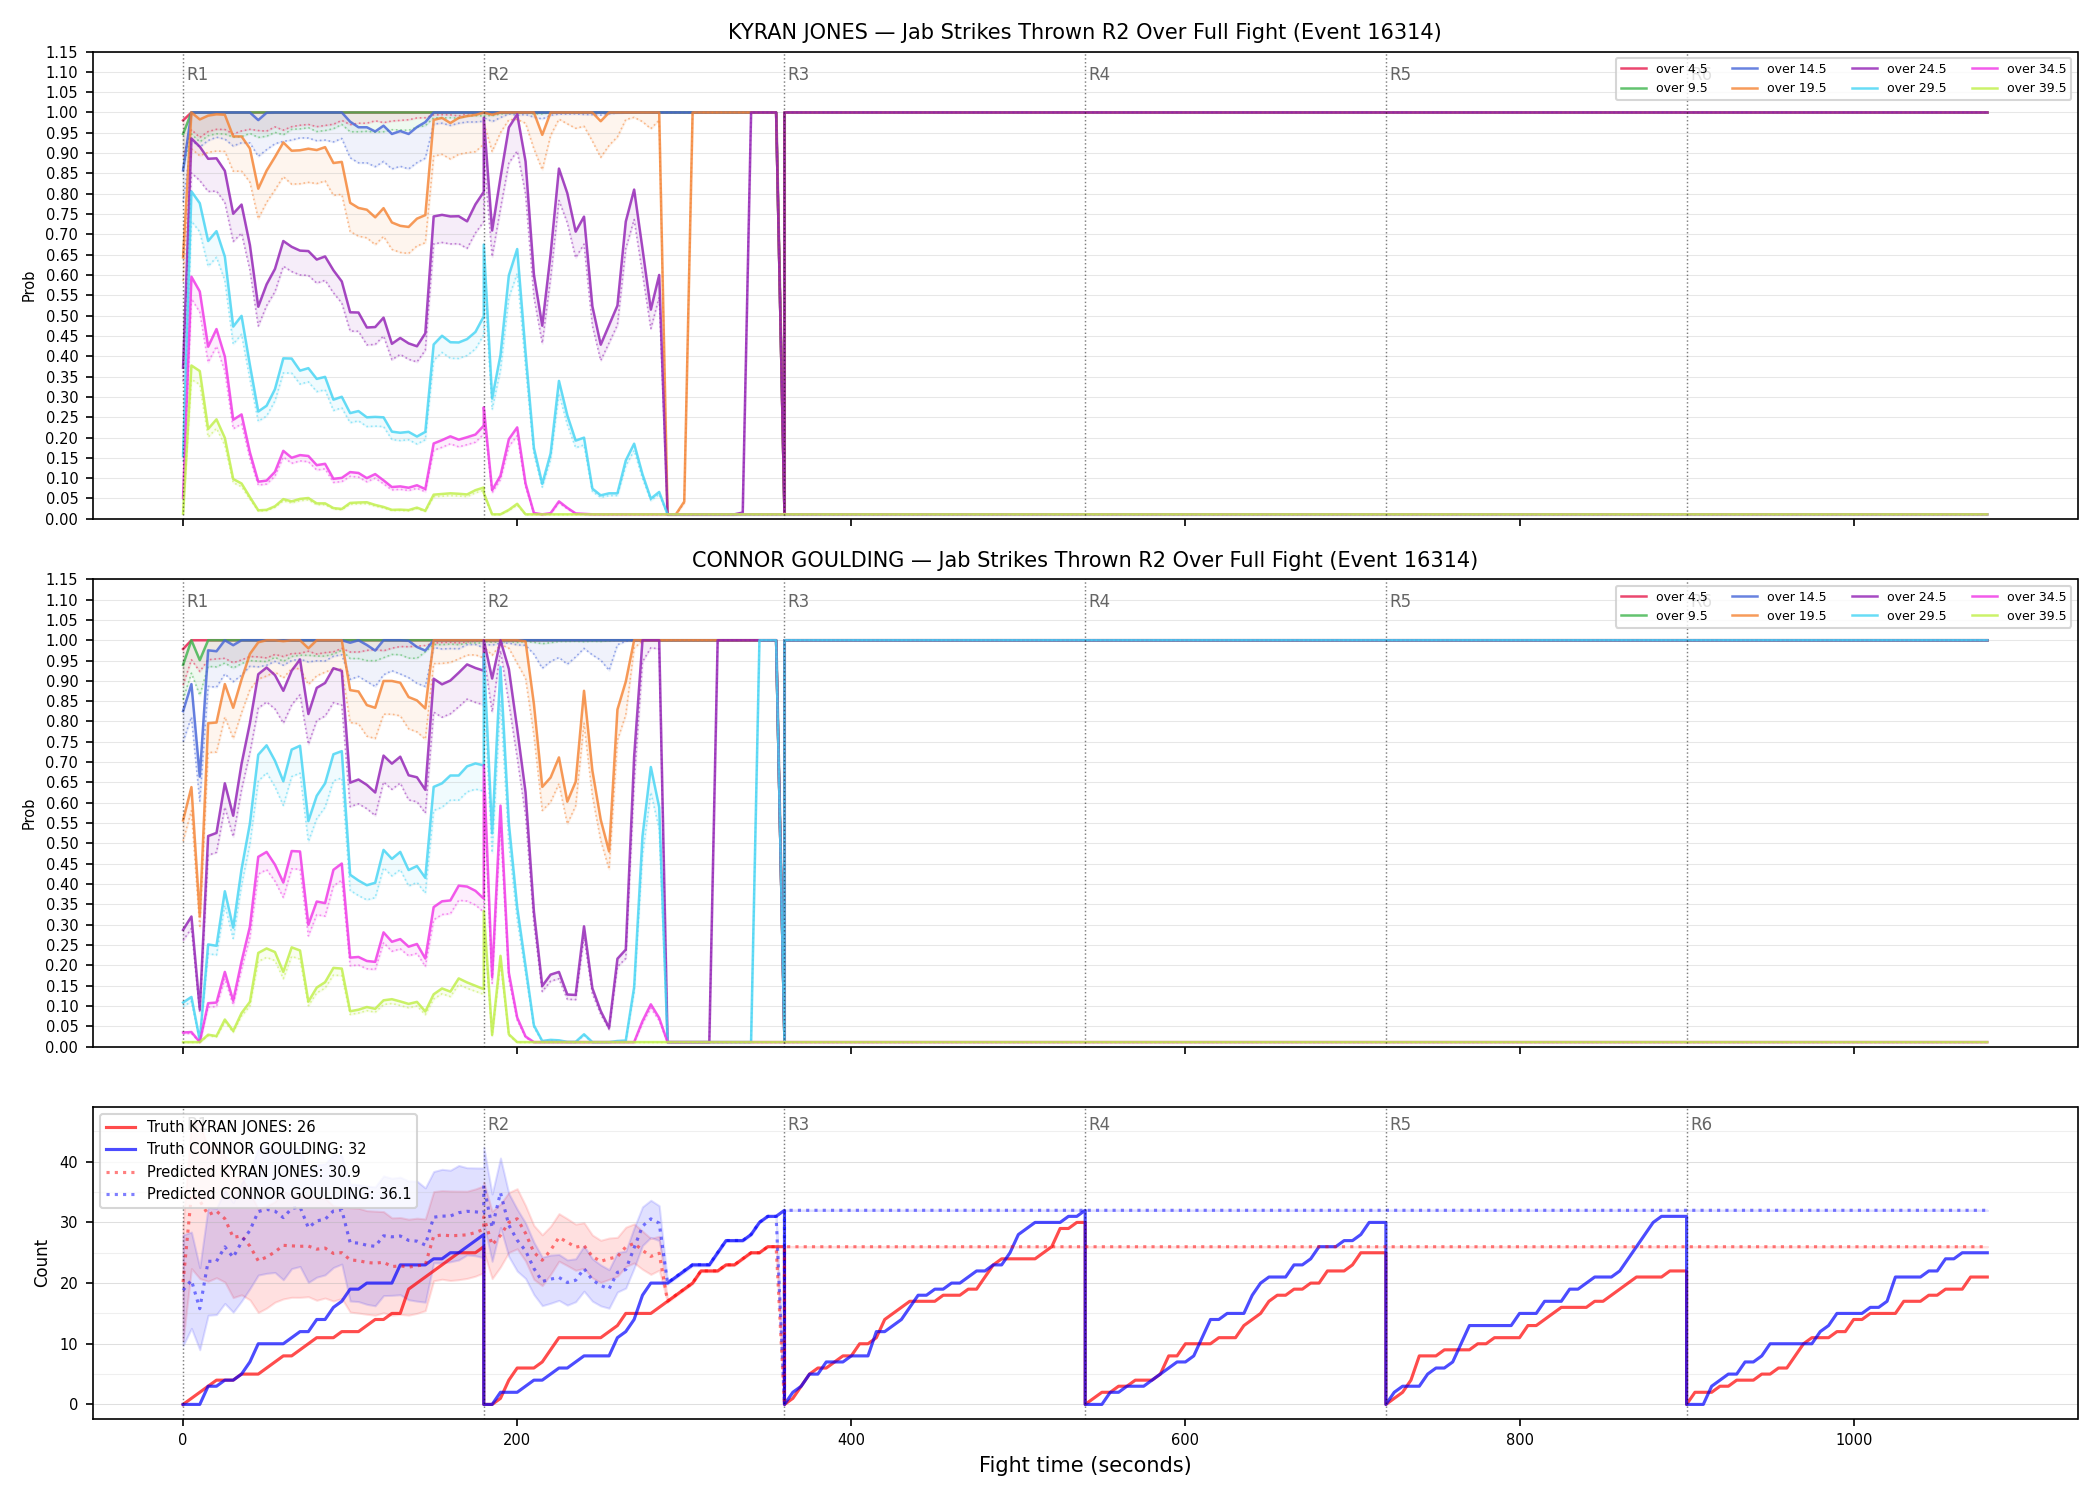The height and width of the screenshot is (1500, 2100).
Task: Click the 'Fight time (seconds)' axis label
Action: [1085, 1465]
